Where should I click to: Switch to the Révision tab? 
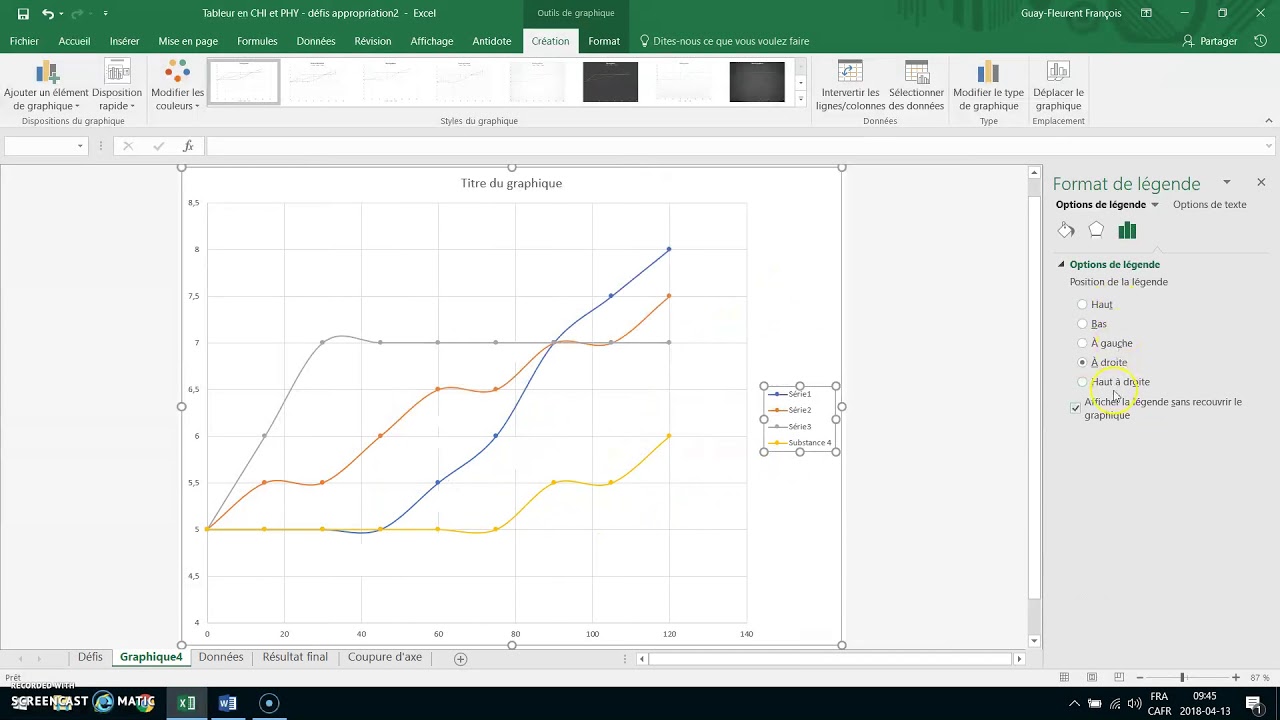tap(372, 41)
